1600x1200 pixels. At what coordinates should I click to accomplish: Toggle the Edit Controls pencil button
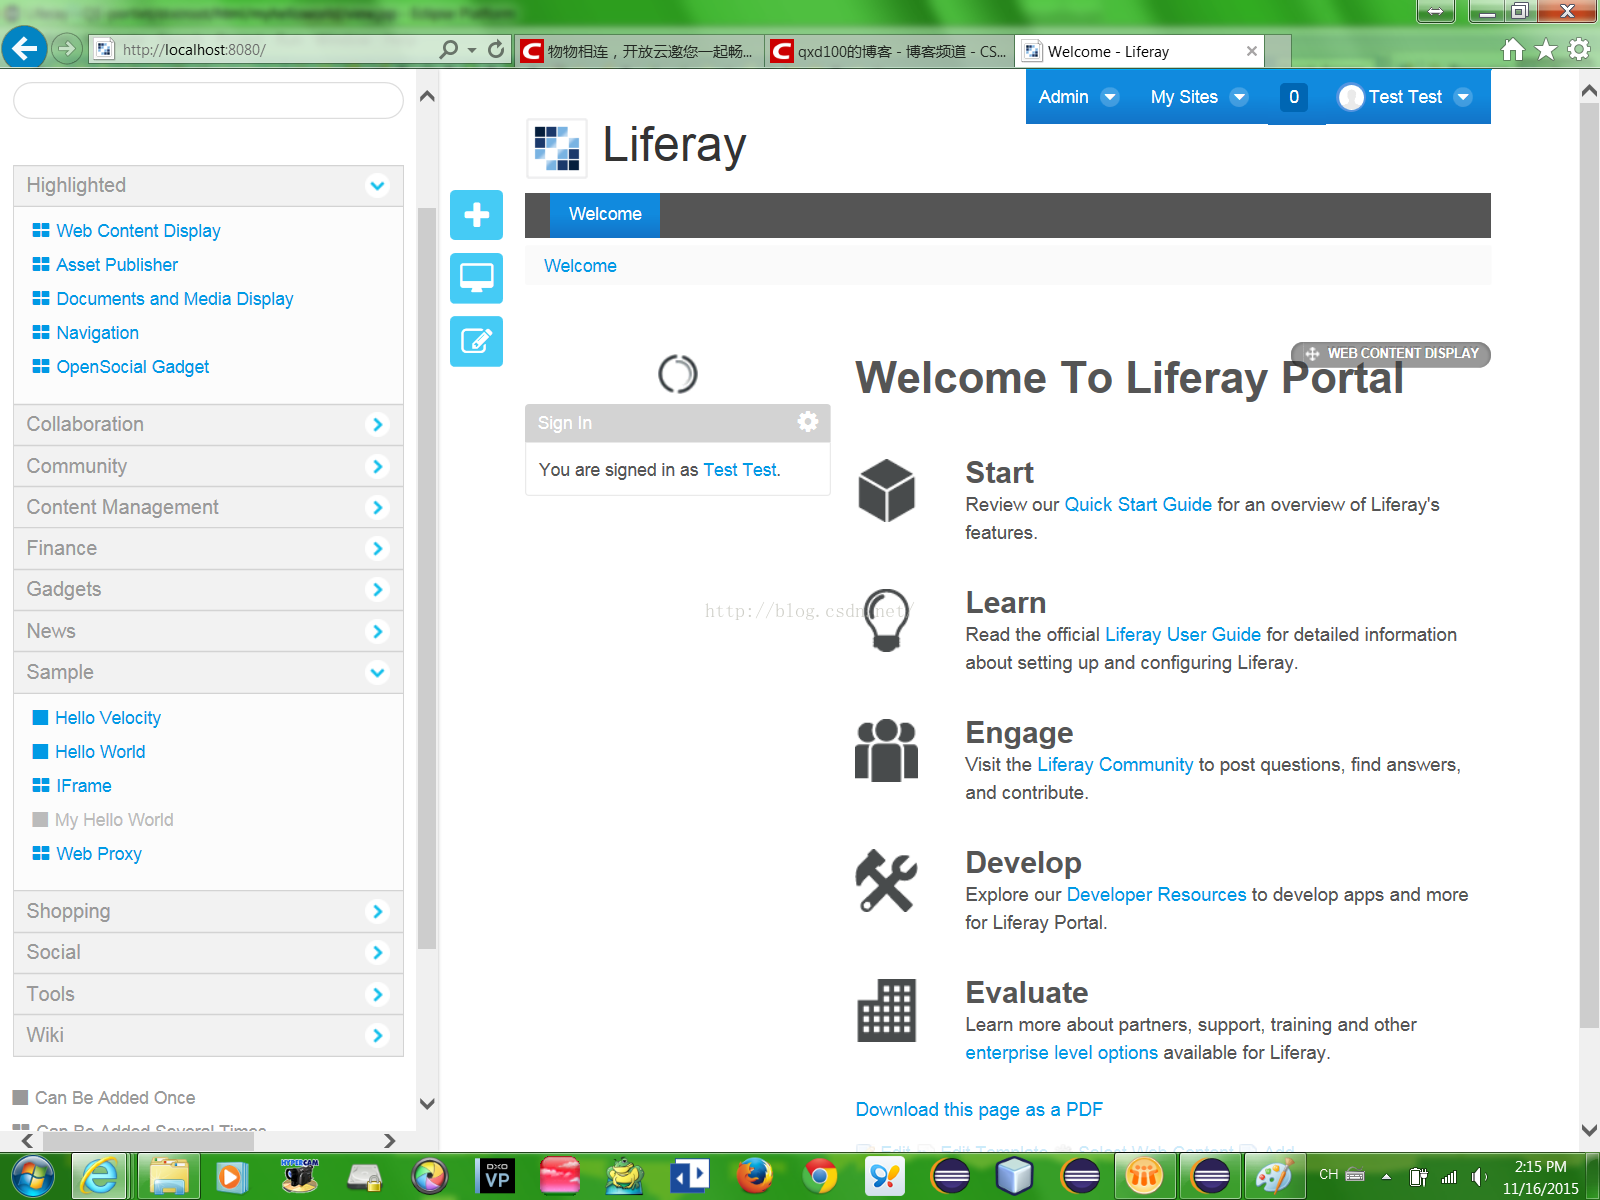coord(476,341)
